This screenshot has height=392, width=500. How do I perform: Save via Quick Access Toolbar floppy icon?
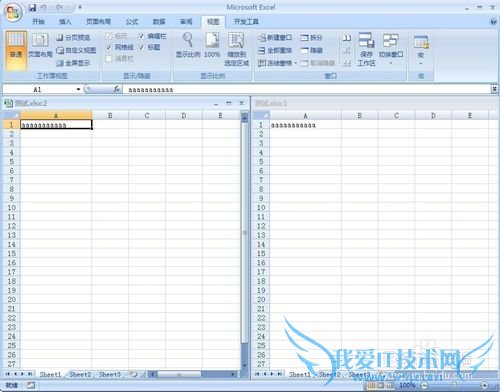[32, 7]
